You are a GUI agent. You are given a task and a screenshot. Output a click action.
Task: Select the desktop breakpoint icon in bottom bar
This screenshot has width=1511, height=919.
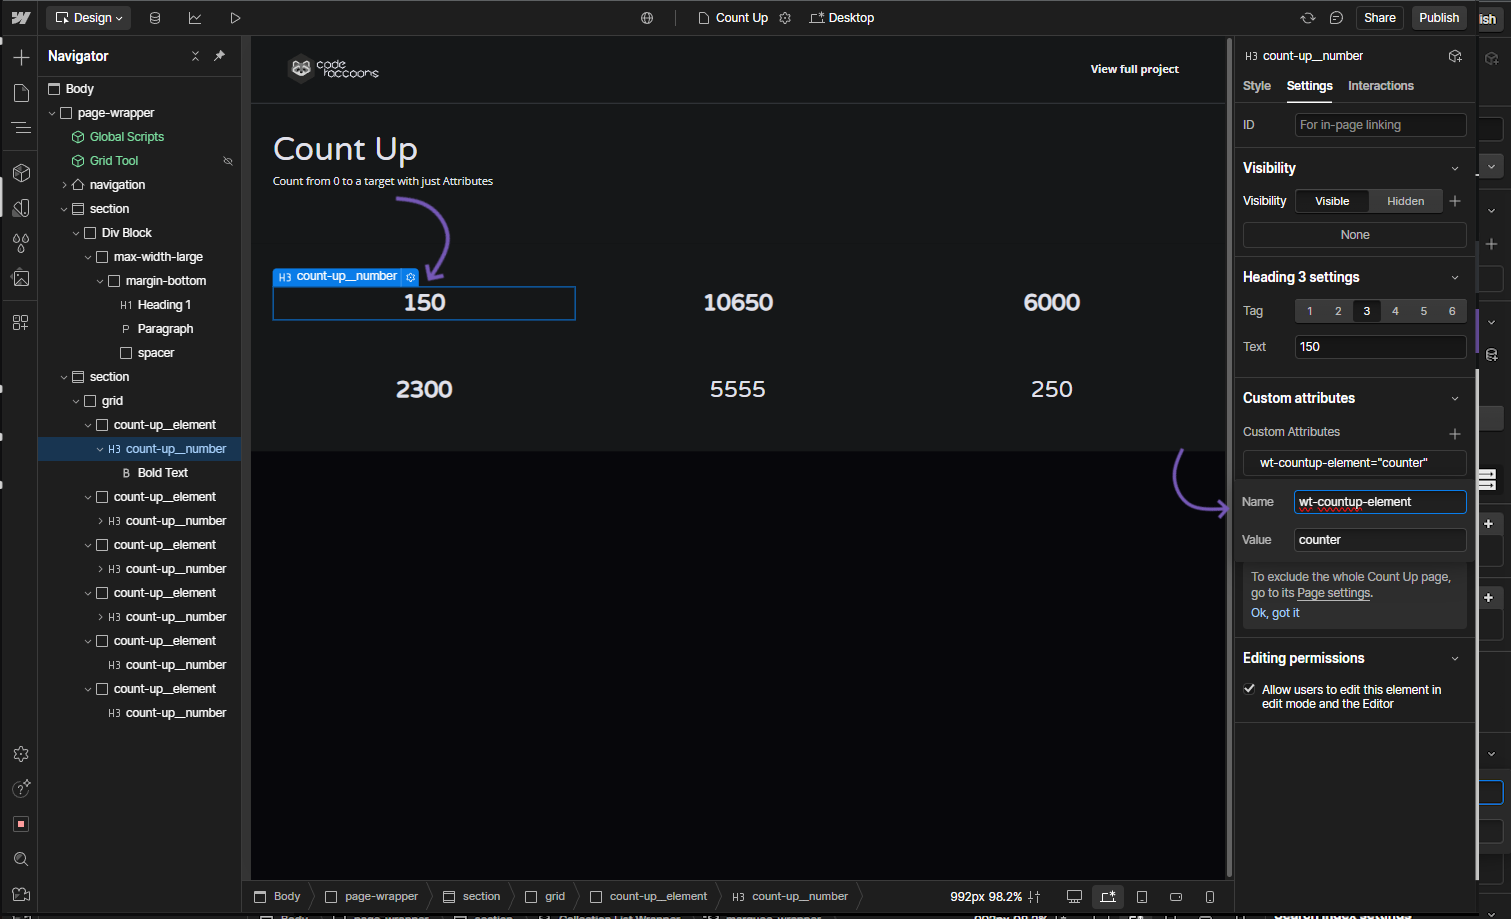(1074, 897)
